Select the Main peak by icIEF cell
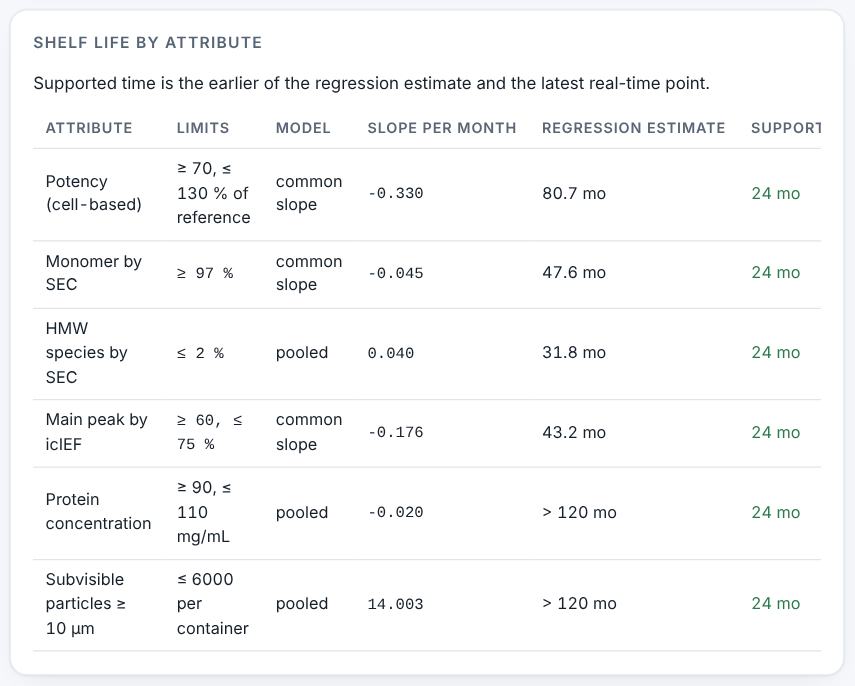855x686 pixels. [x=97, y=432]
